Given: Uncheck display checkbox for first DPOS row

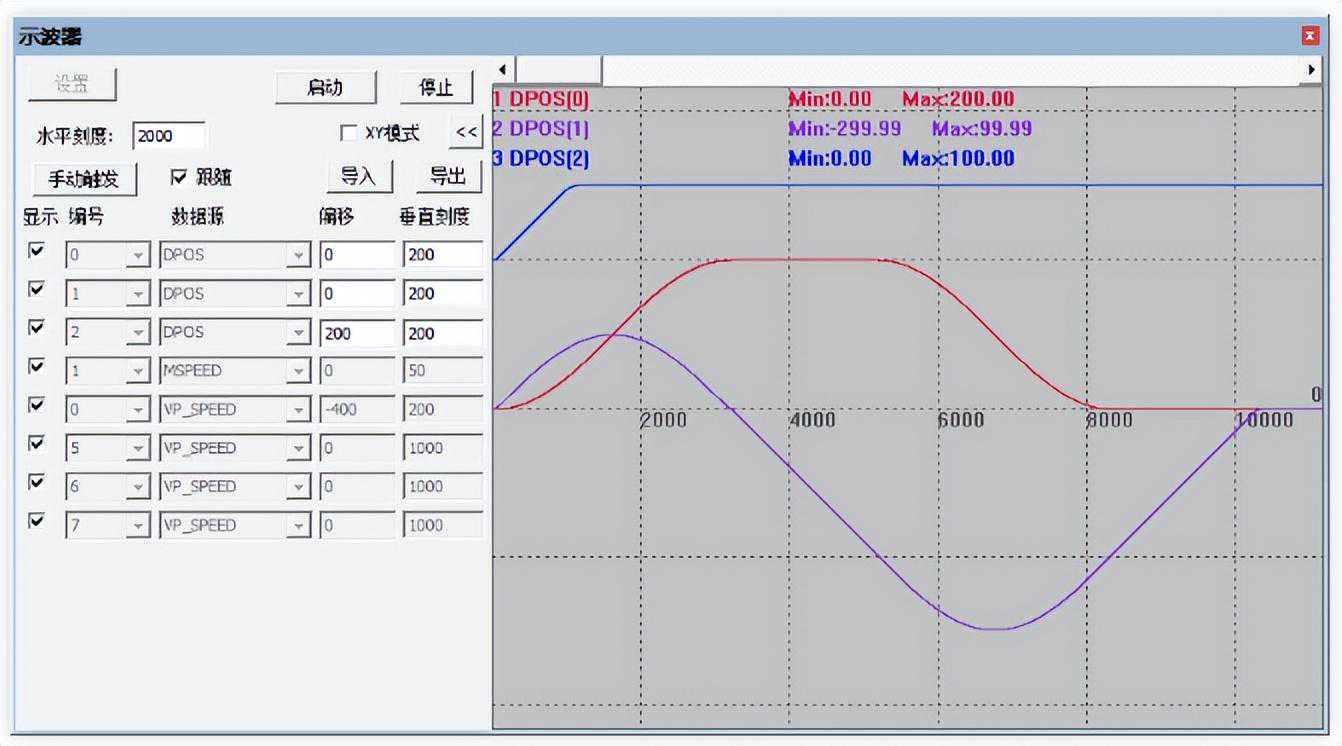Looking at the screenshot, I should point(37,251).
